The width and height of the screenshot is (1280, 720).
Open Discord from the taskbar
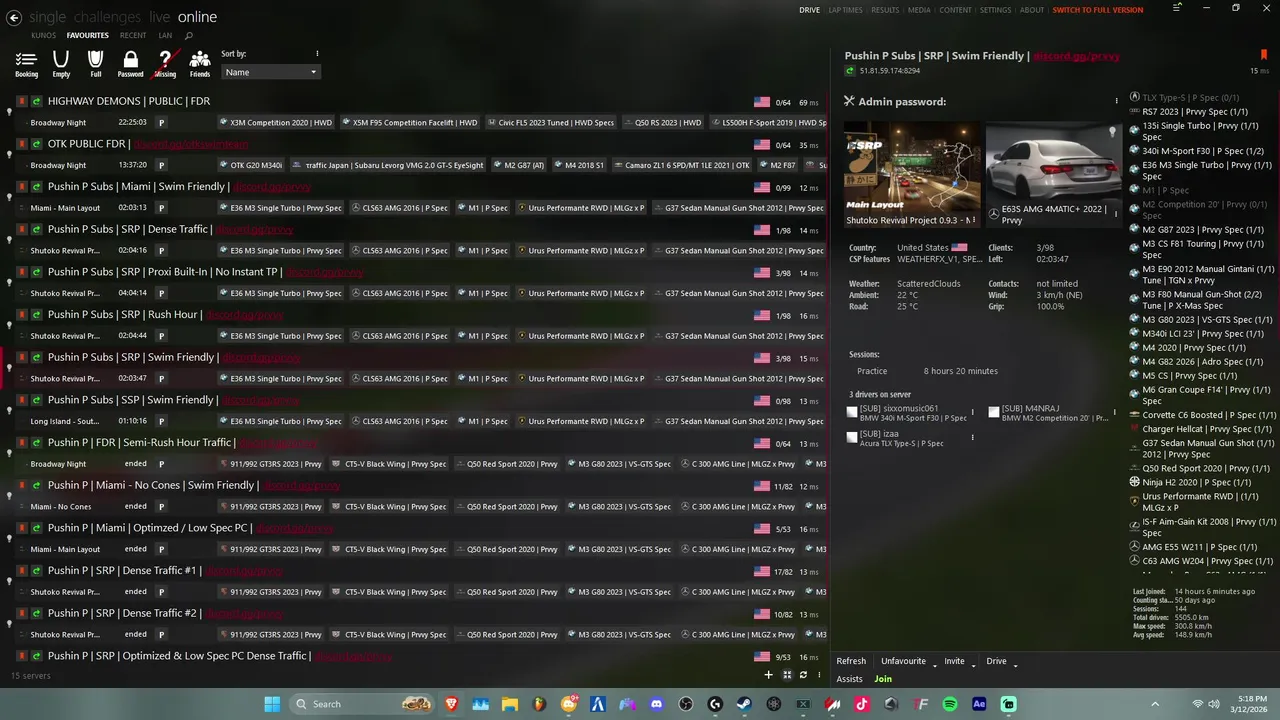656,704
